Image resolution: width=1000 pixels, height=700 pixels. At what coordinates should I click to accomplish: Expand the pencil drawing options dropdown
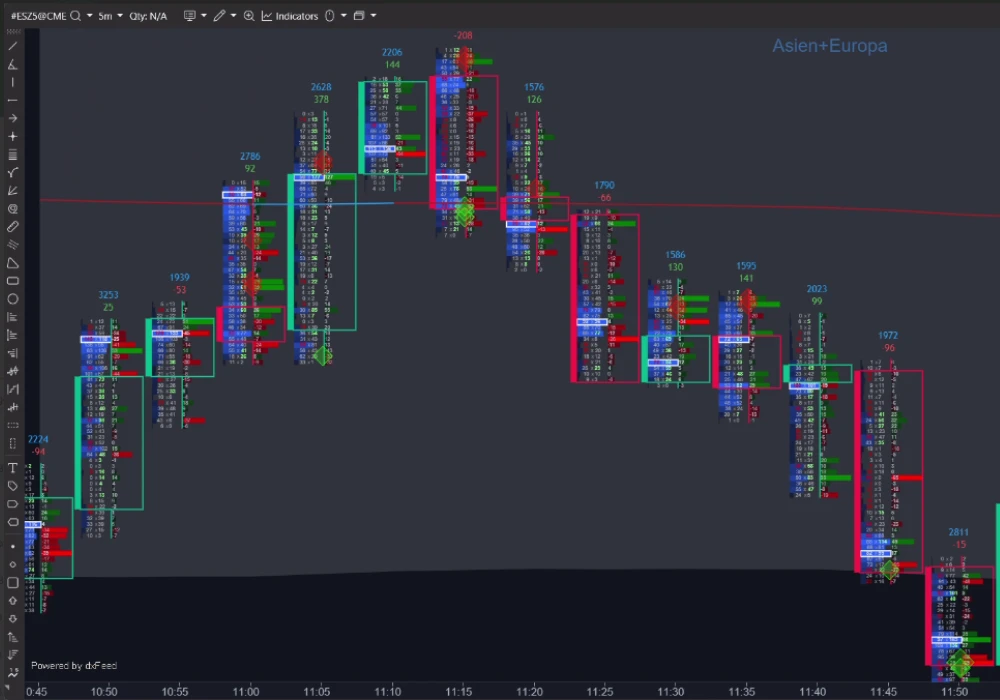[x=233, y=16]
